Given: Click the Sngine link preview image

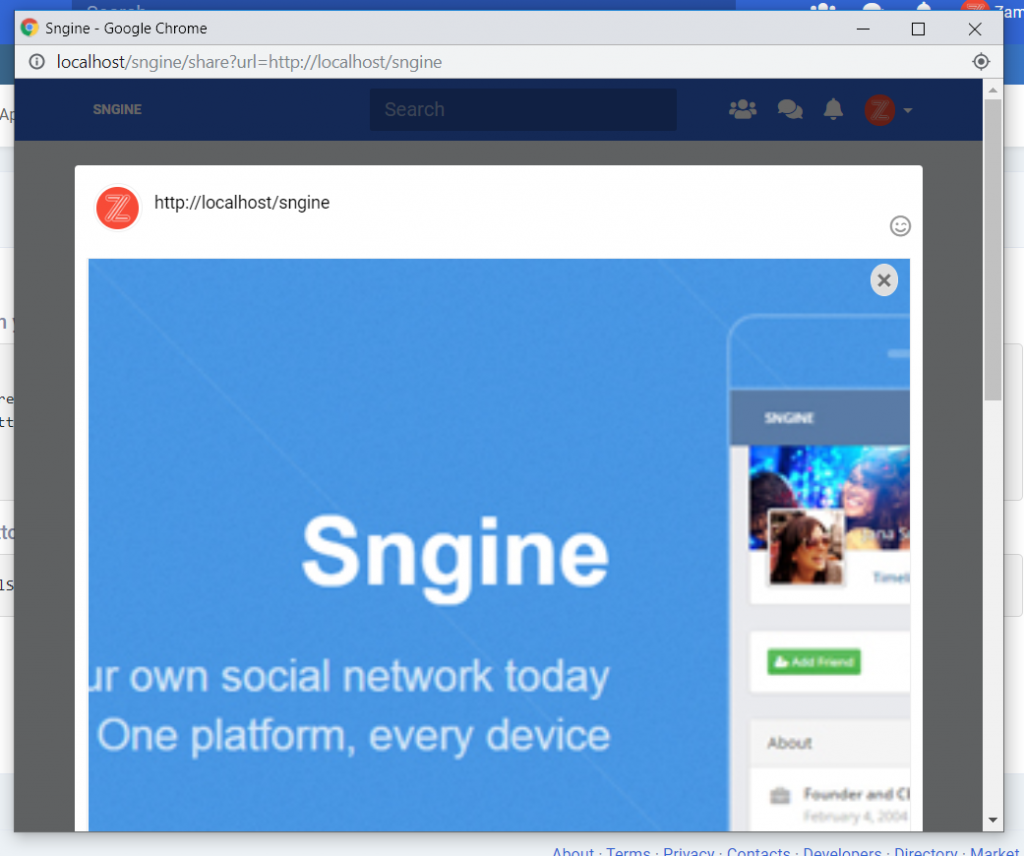Looking at the screenshot, I should 499,545.
